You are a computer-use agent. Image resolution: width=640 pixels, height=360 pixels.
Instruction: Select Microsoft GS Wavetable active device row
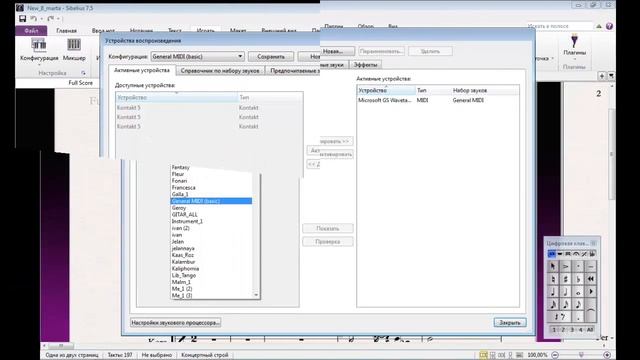point(438,100)
